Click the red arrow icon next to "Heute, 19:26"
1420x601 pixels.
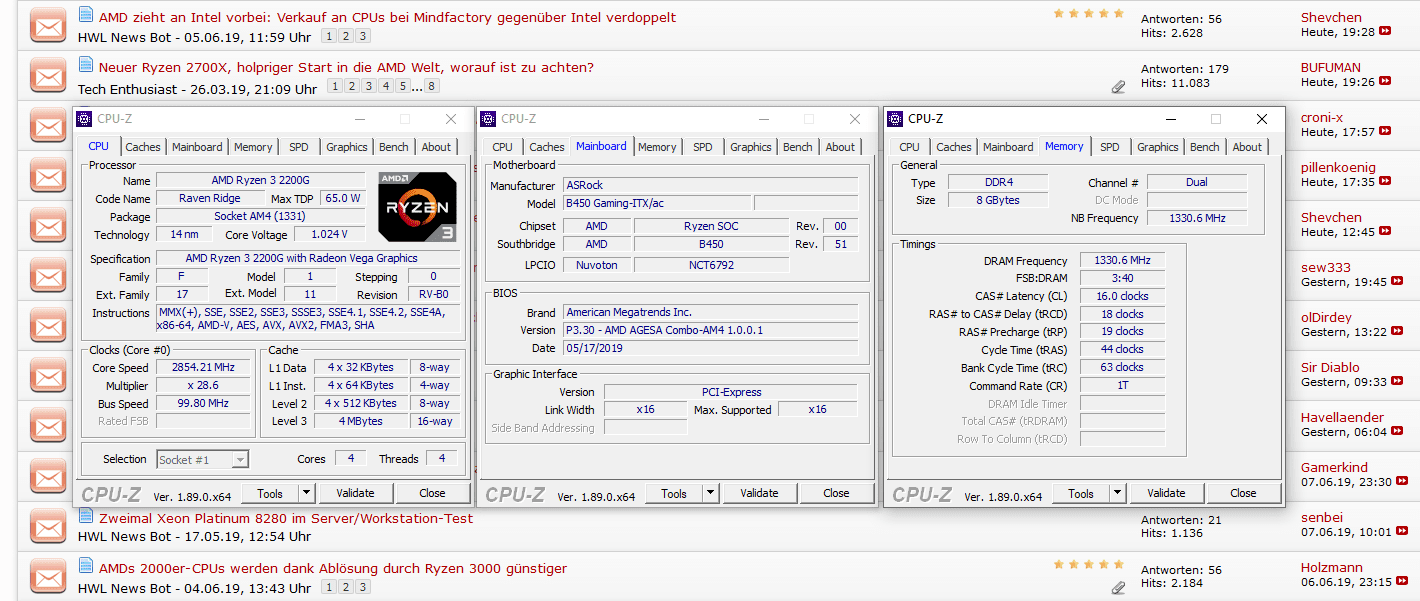tap(1385, 82)
